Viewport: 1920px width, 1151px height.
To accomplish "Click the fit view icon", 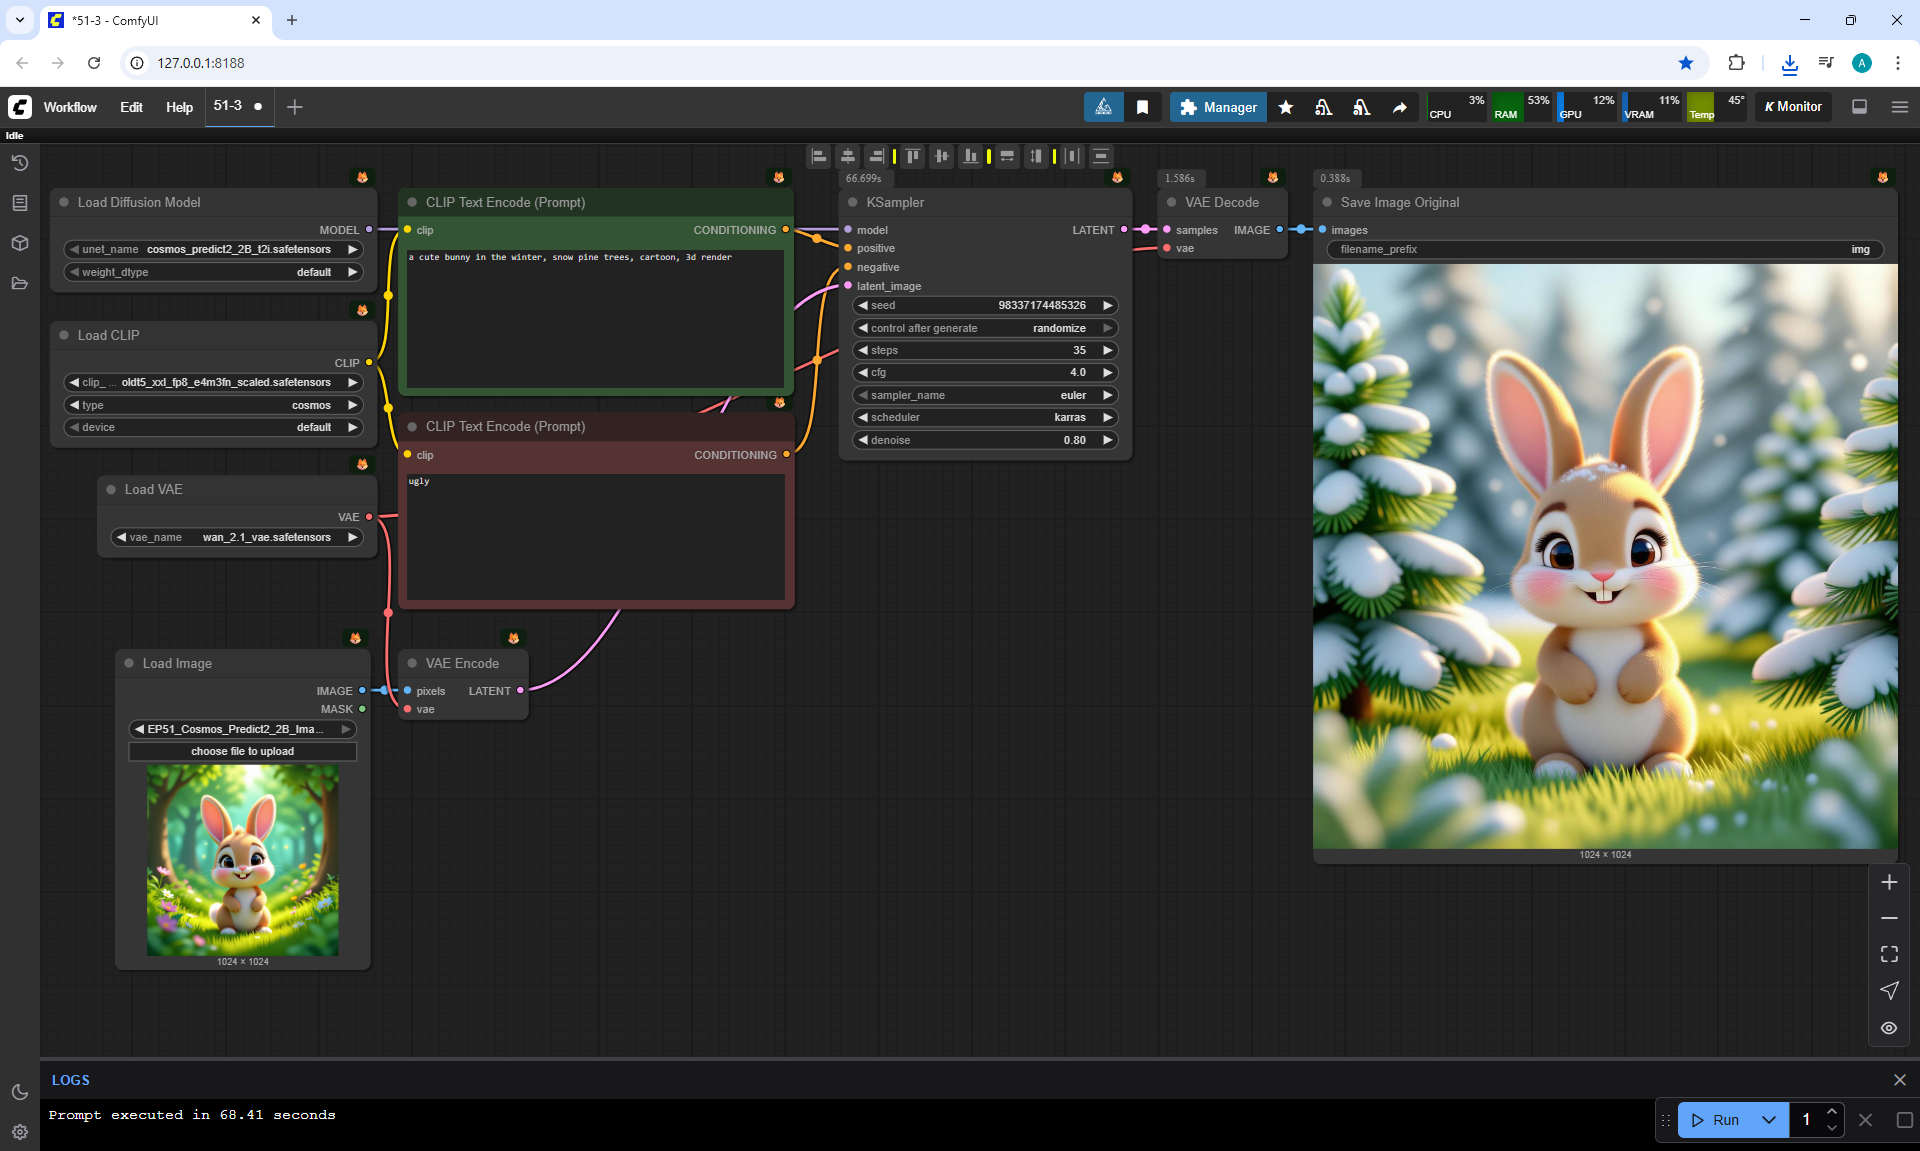I will (1888, 954).
